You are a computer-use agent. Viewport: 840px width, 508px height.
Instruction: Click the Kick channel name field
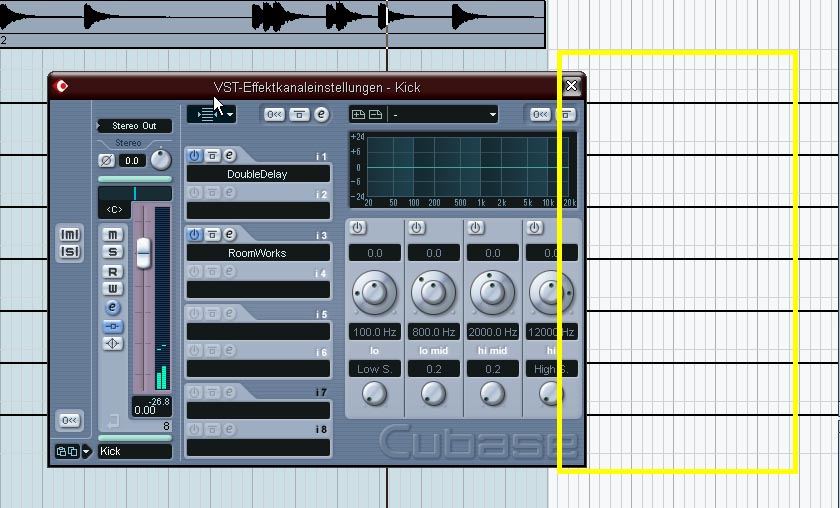click(135, 451)
